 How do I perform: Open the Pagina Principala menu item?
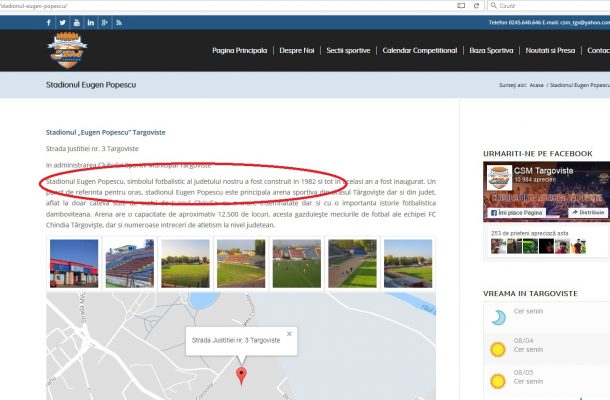pyautogui.click(x=239, y=50)
